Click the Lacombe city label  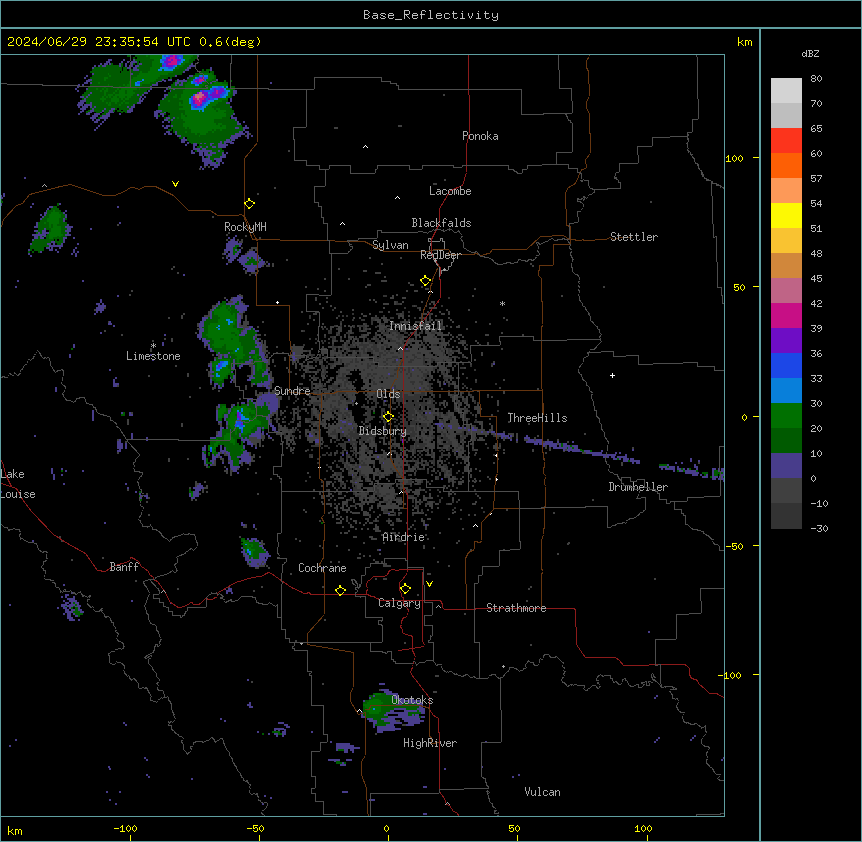tap(450, 191)
